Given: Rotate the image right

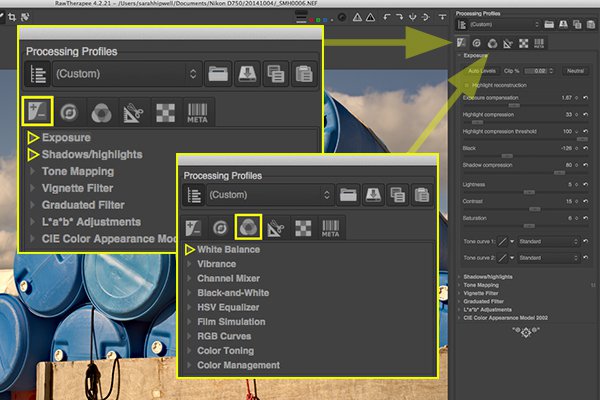Looking at the screenshot, I should point(399,17).
